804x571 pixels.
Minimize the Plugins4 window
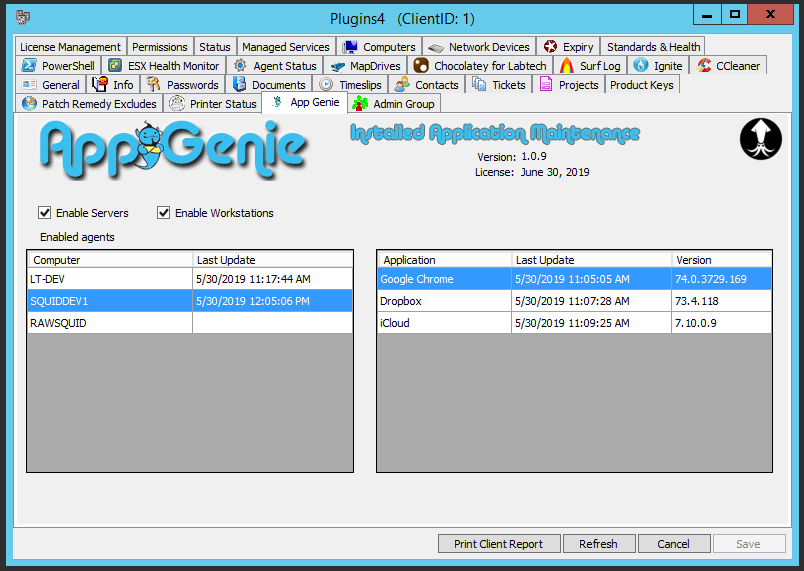tap(707, 14)
